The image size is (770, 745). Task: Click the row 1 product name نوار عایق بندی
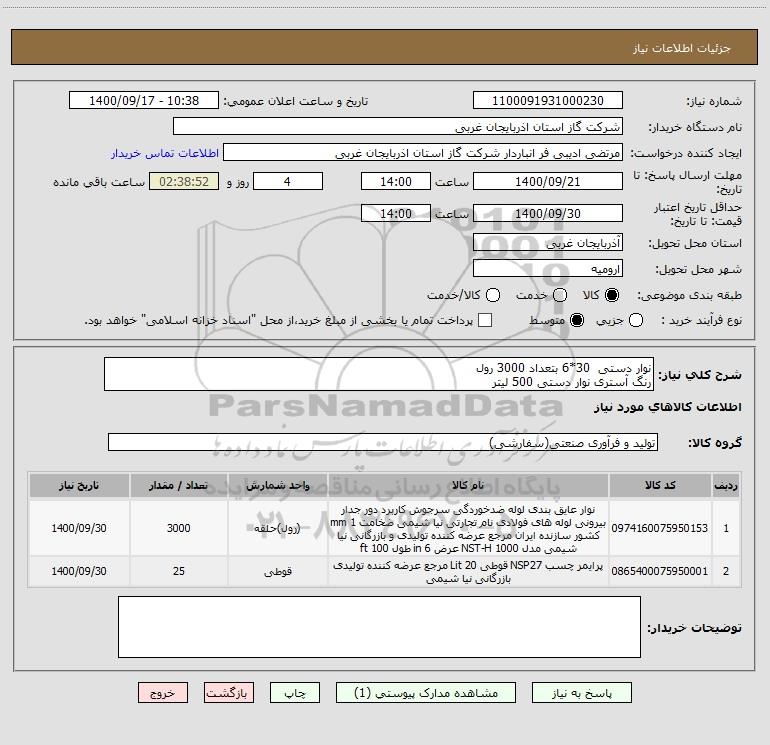tap(468, 528)
